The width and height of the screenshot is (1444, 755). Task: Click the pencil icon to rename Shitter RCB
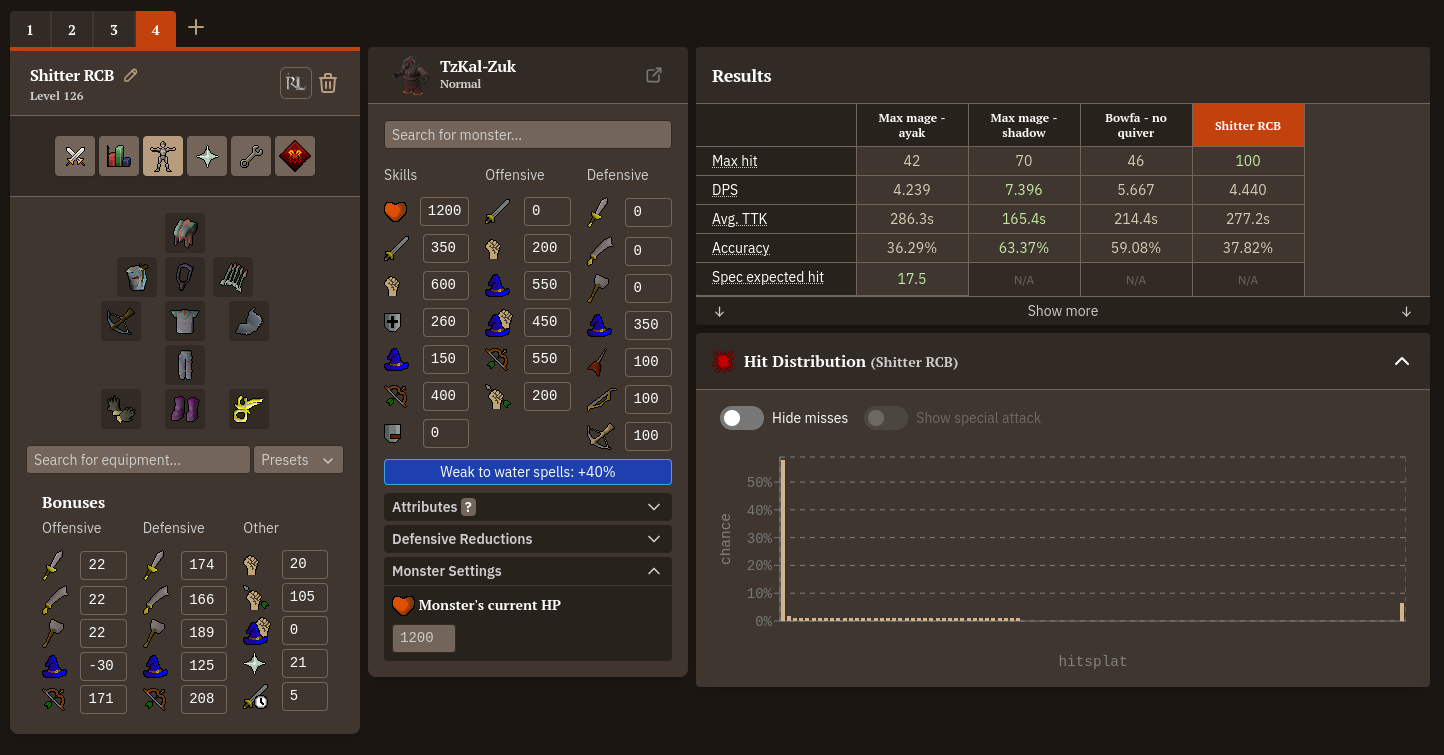(131, 76)
